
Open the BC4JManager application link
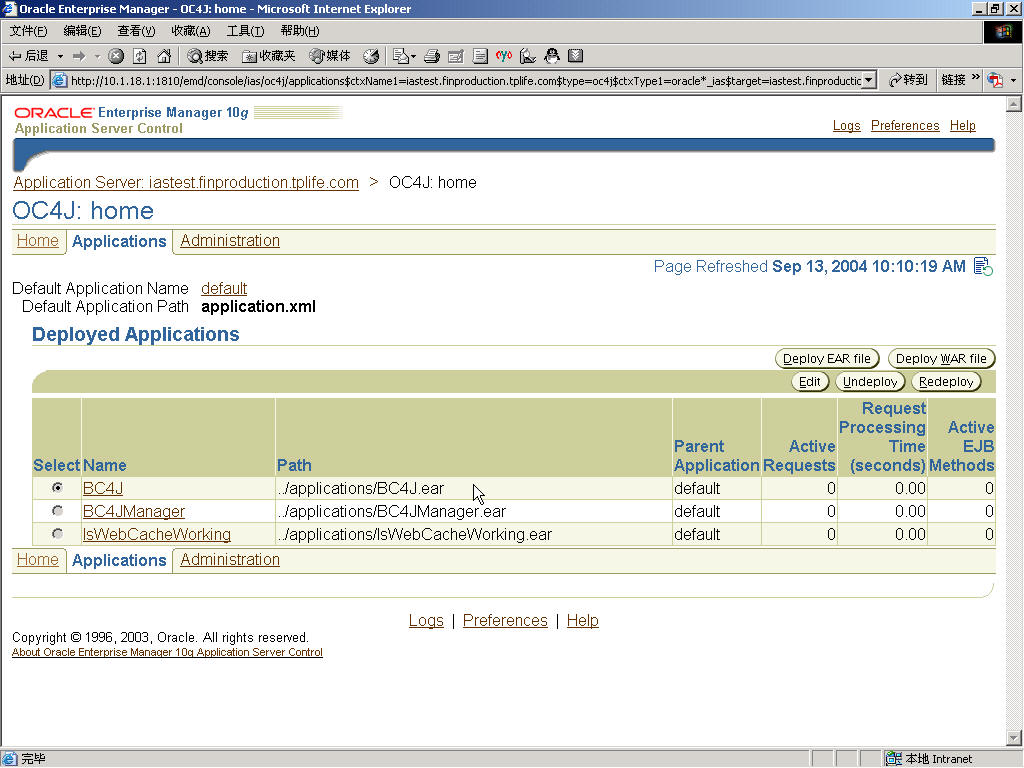pos(134,511)
